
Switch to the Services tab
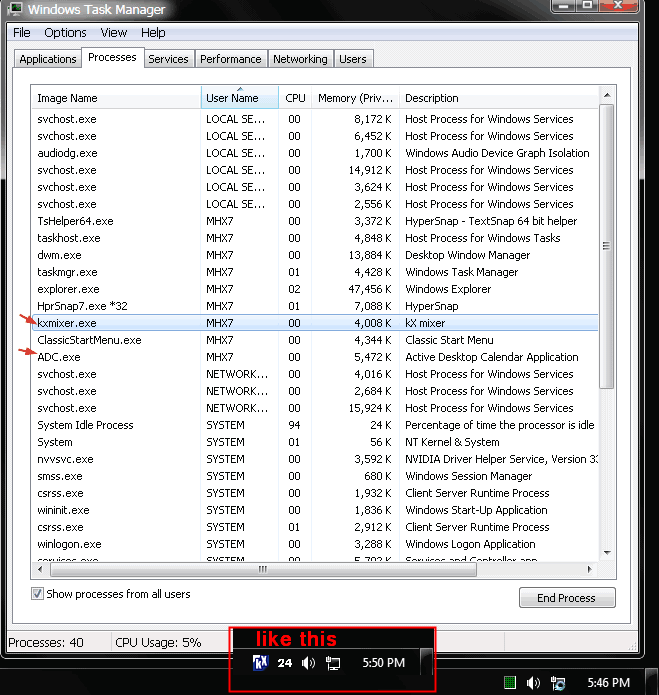click(168, 59)
